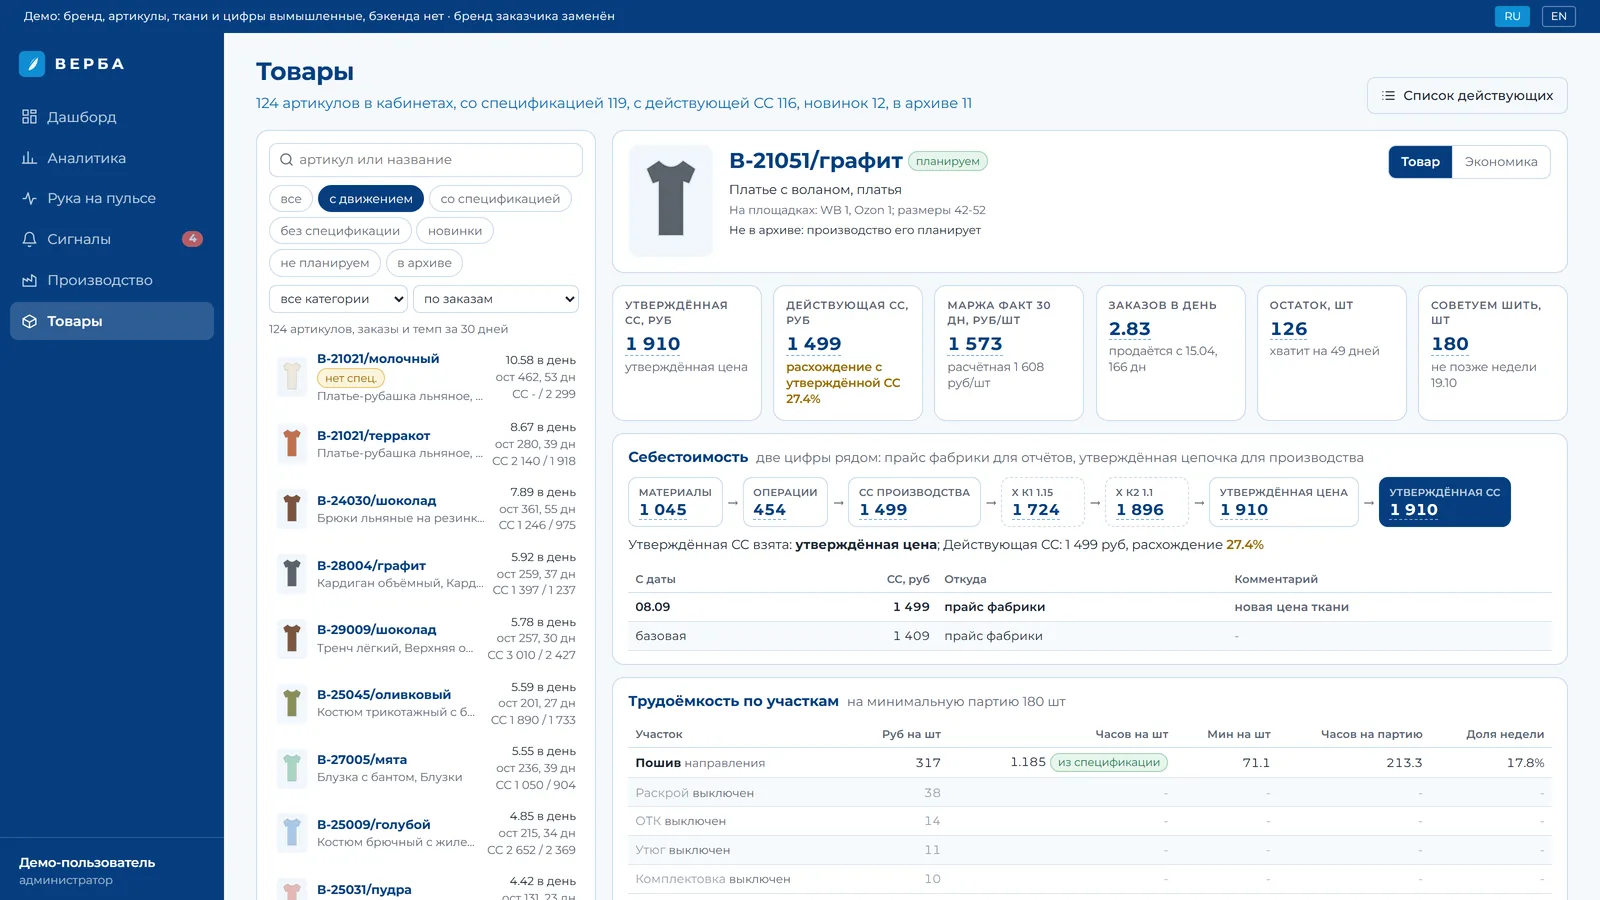Click the Верба logo icon

point(32,64)
